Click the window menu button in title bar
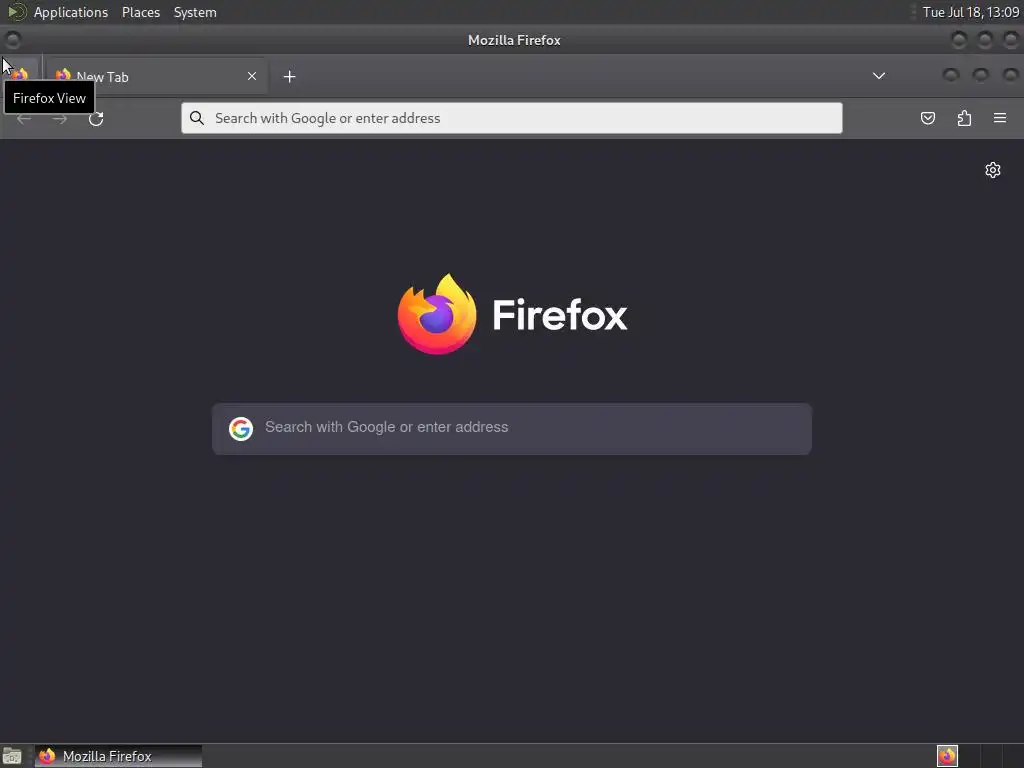 point(12,40)
